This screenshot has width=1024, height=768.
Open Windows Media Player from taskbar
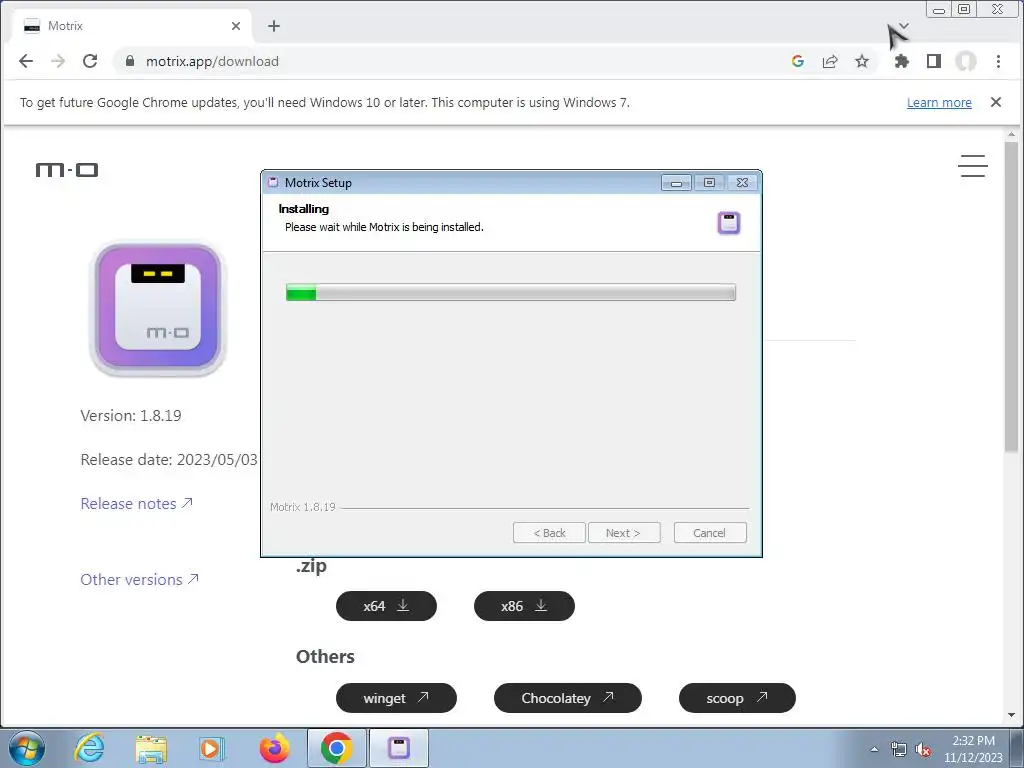click(x=212, y=748)
